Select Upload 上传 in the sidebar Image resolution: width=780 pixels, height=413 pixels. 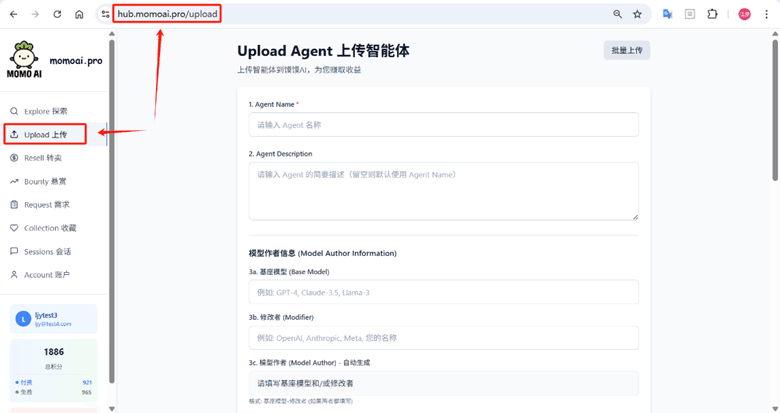(45, 134)
